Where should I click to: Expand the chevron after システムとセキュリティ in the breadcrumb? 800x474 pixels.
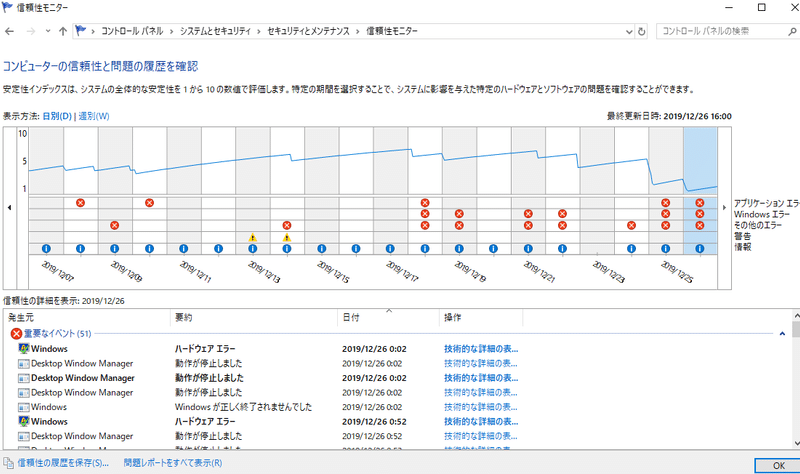pyautogui.click(x=259, y=31)
